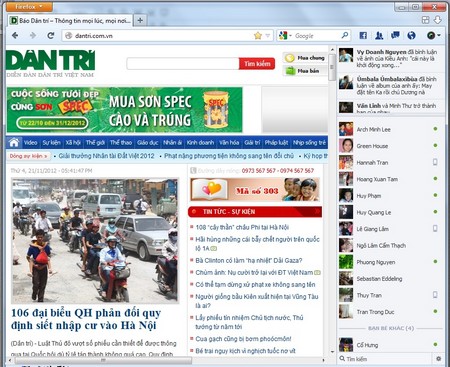Open the Mua chung button

coord(305,58)
